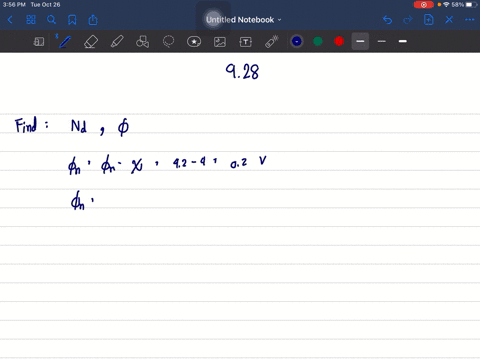Tap the status bar clock 3:56 PM
Viewport: 480px width, 360px height.
14,5
